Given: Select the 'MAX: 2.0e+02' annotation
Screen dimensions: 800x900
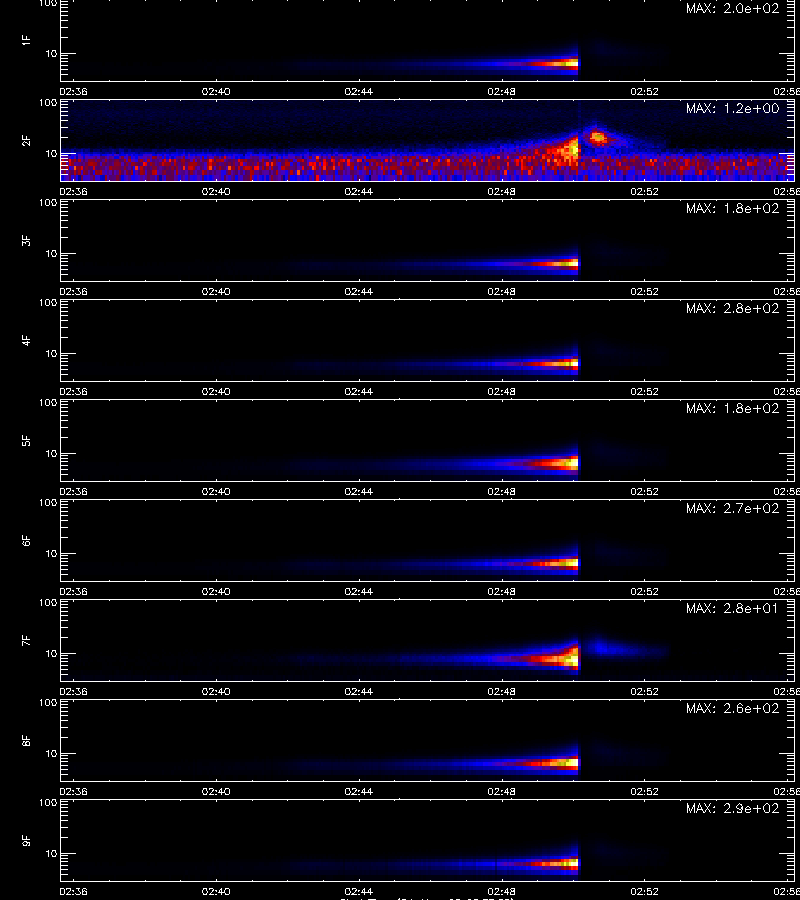Looking at the screenshot, I should (732, 9).
